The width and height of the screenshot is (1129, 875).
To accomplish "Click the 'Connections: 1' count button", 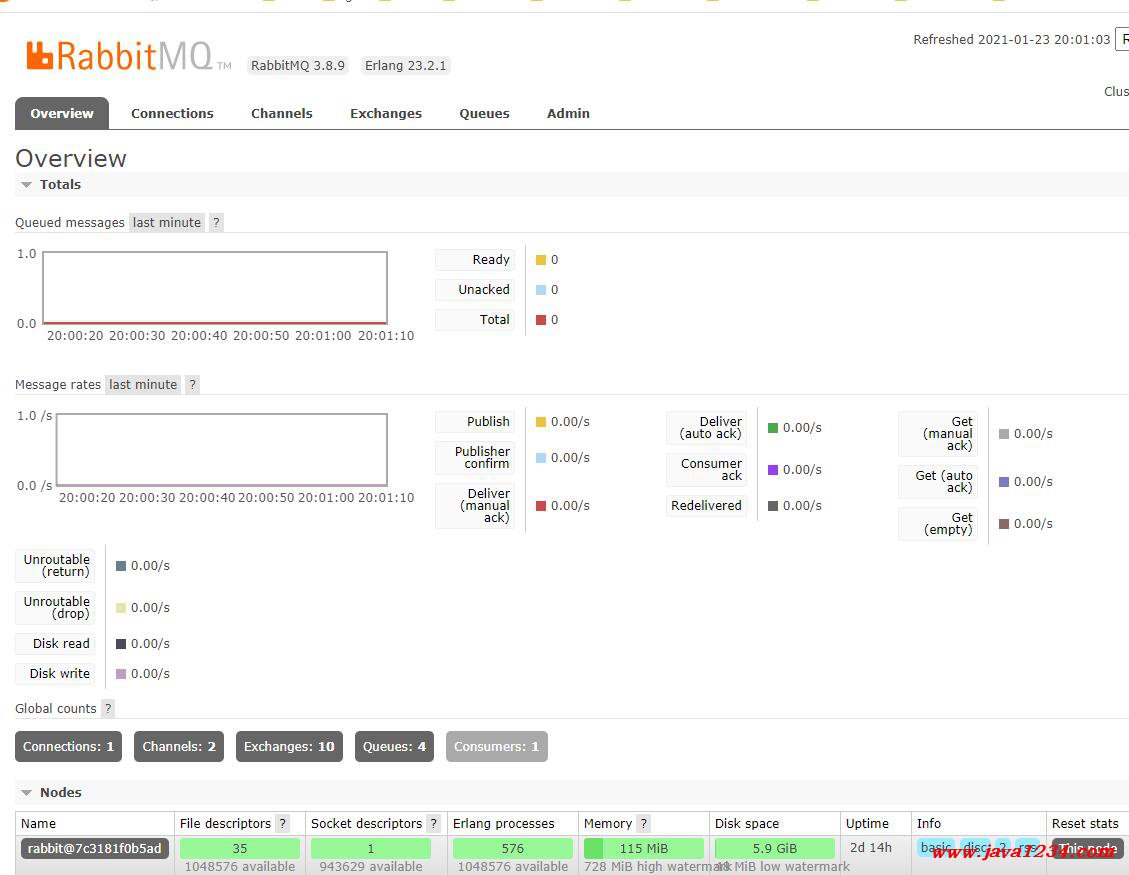I will coord(68,747).
